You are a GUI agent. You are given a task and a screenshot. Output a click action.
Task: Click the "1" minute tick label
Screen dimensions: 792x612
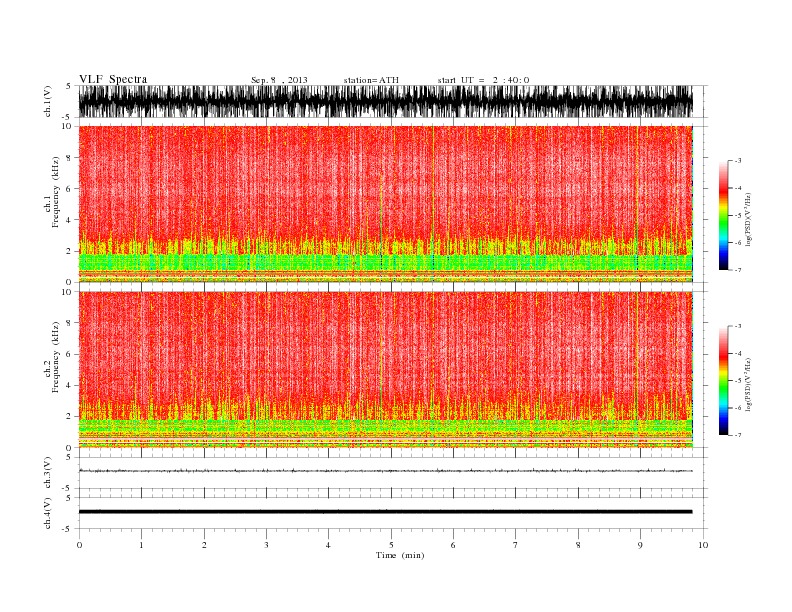[x=141, y=545]
